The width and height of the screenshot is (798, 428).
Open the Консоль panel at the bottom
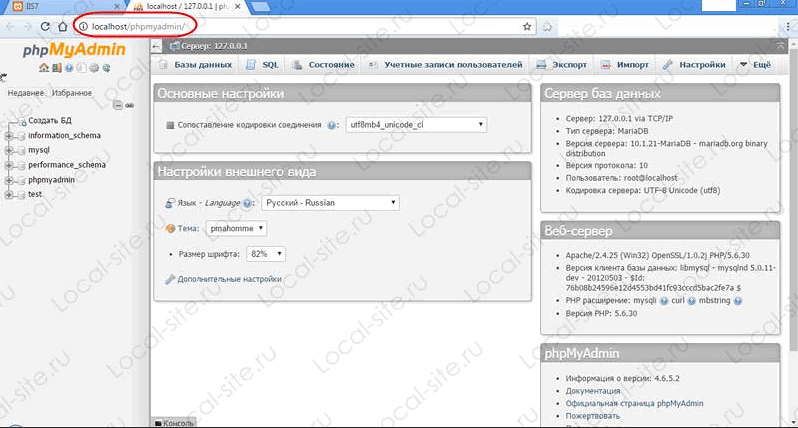tap(174, 423)
